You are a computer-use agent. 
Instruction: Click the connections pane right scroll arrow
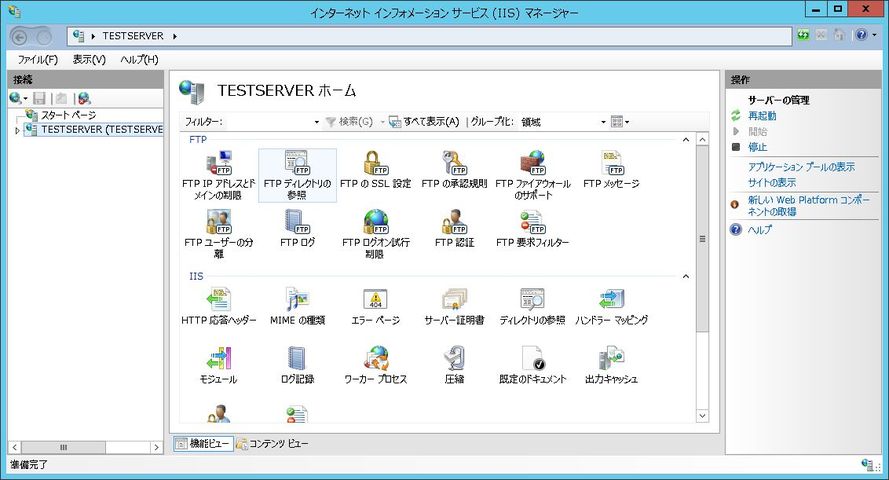coord(157,447)
